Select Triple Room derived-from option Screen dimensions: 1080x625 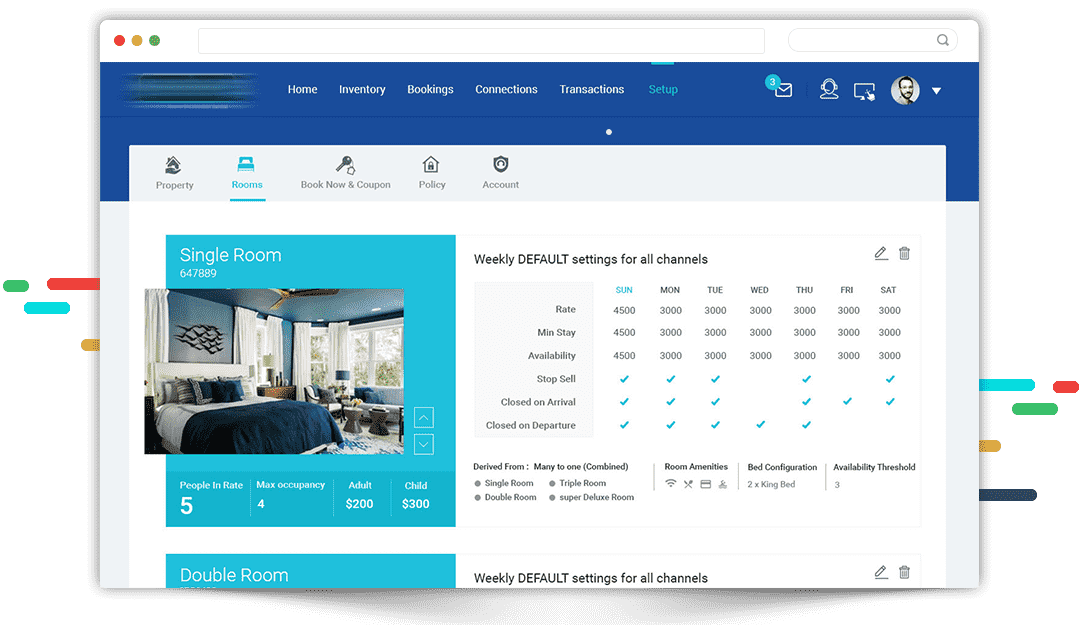577,484
